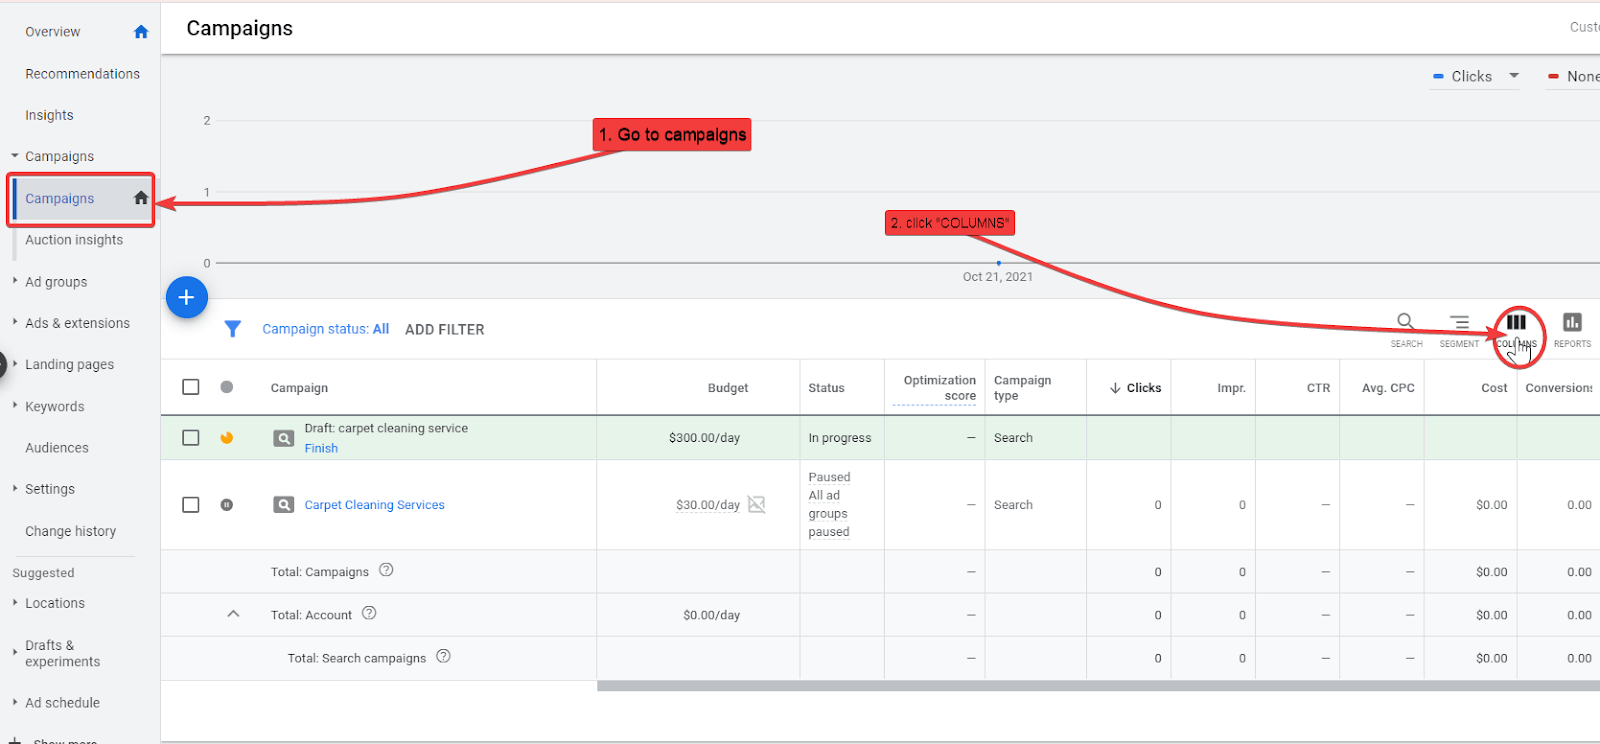
Task: Click $0.00/day in Total: Account row
Action: click(x=712, y=615)
